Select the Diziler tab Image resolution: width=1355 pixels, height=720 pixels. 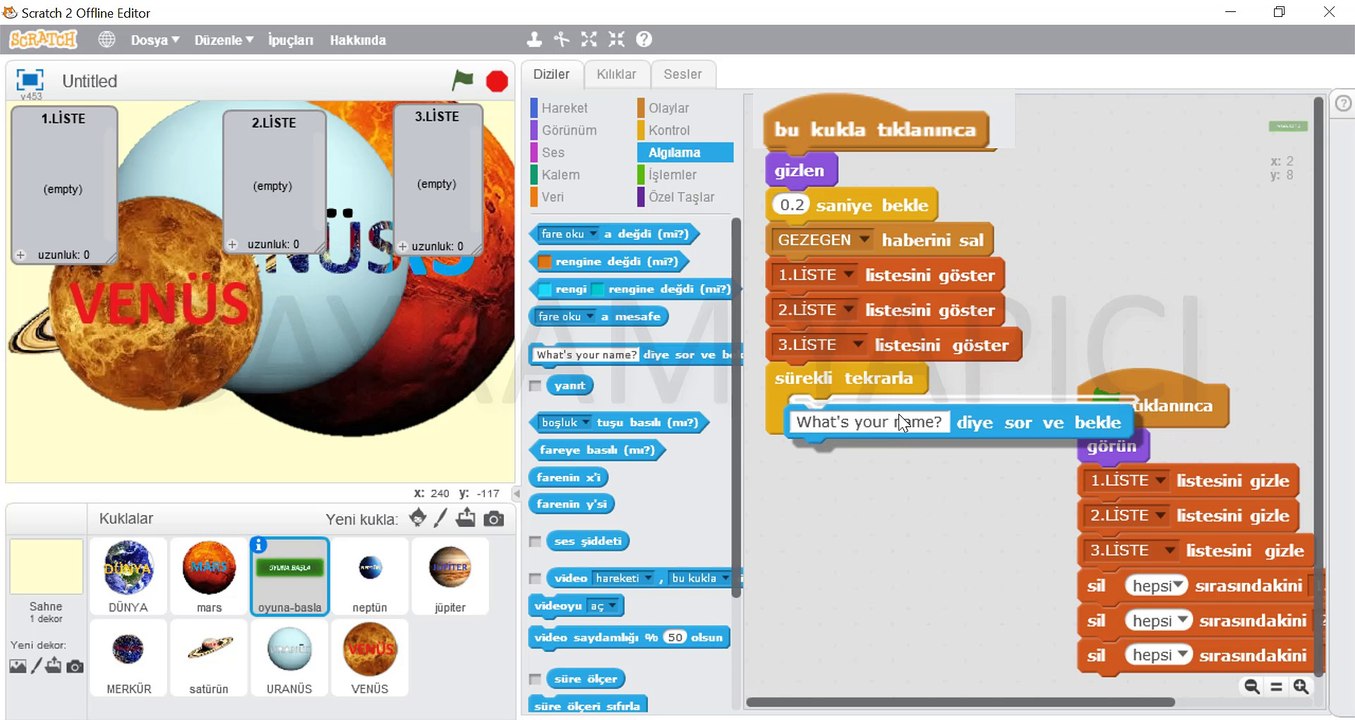[x=551, y=74]
